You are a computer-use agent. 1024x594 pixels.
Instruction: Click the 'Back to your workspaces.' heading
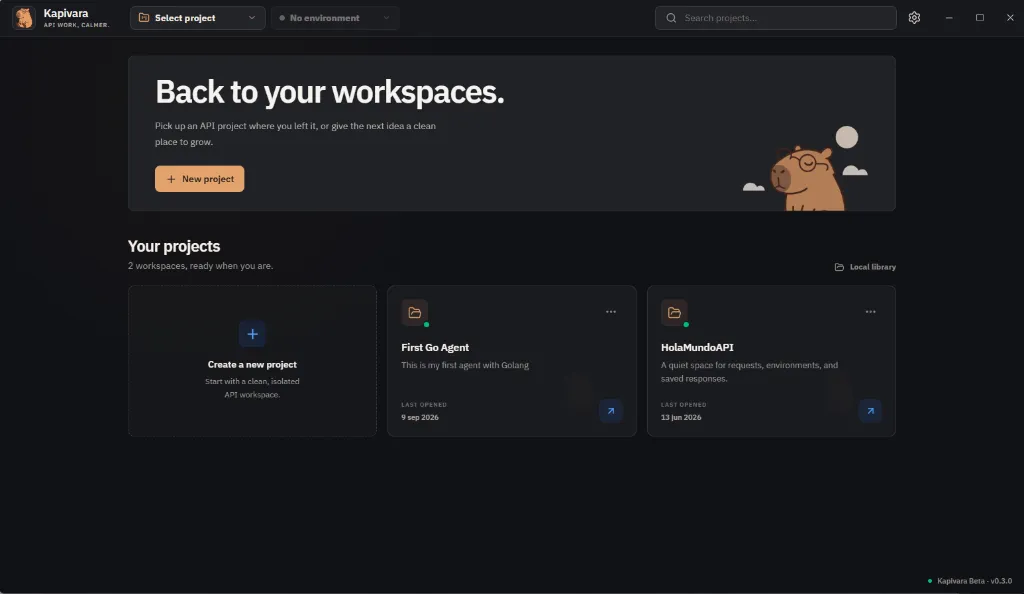click(x=330, y=92)
